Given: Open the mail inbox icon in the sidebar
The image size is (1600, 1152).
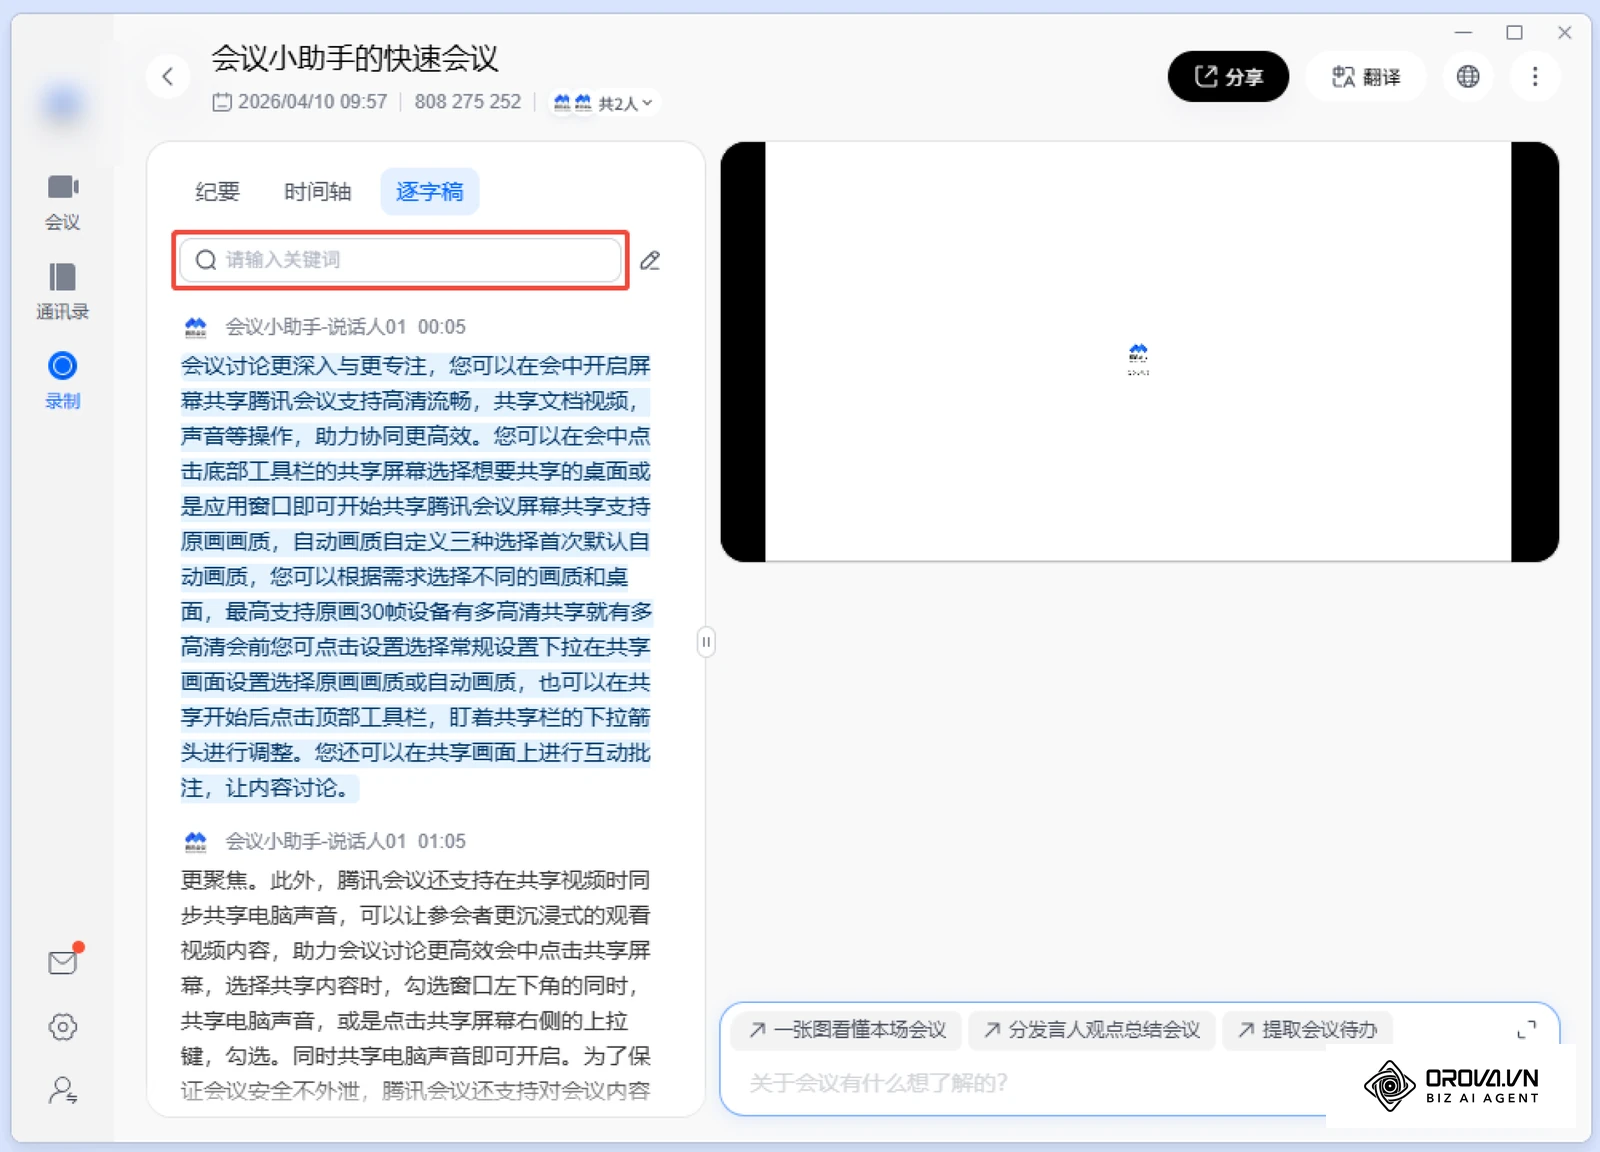Looking at the screenshot, I should point(63,962).
